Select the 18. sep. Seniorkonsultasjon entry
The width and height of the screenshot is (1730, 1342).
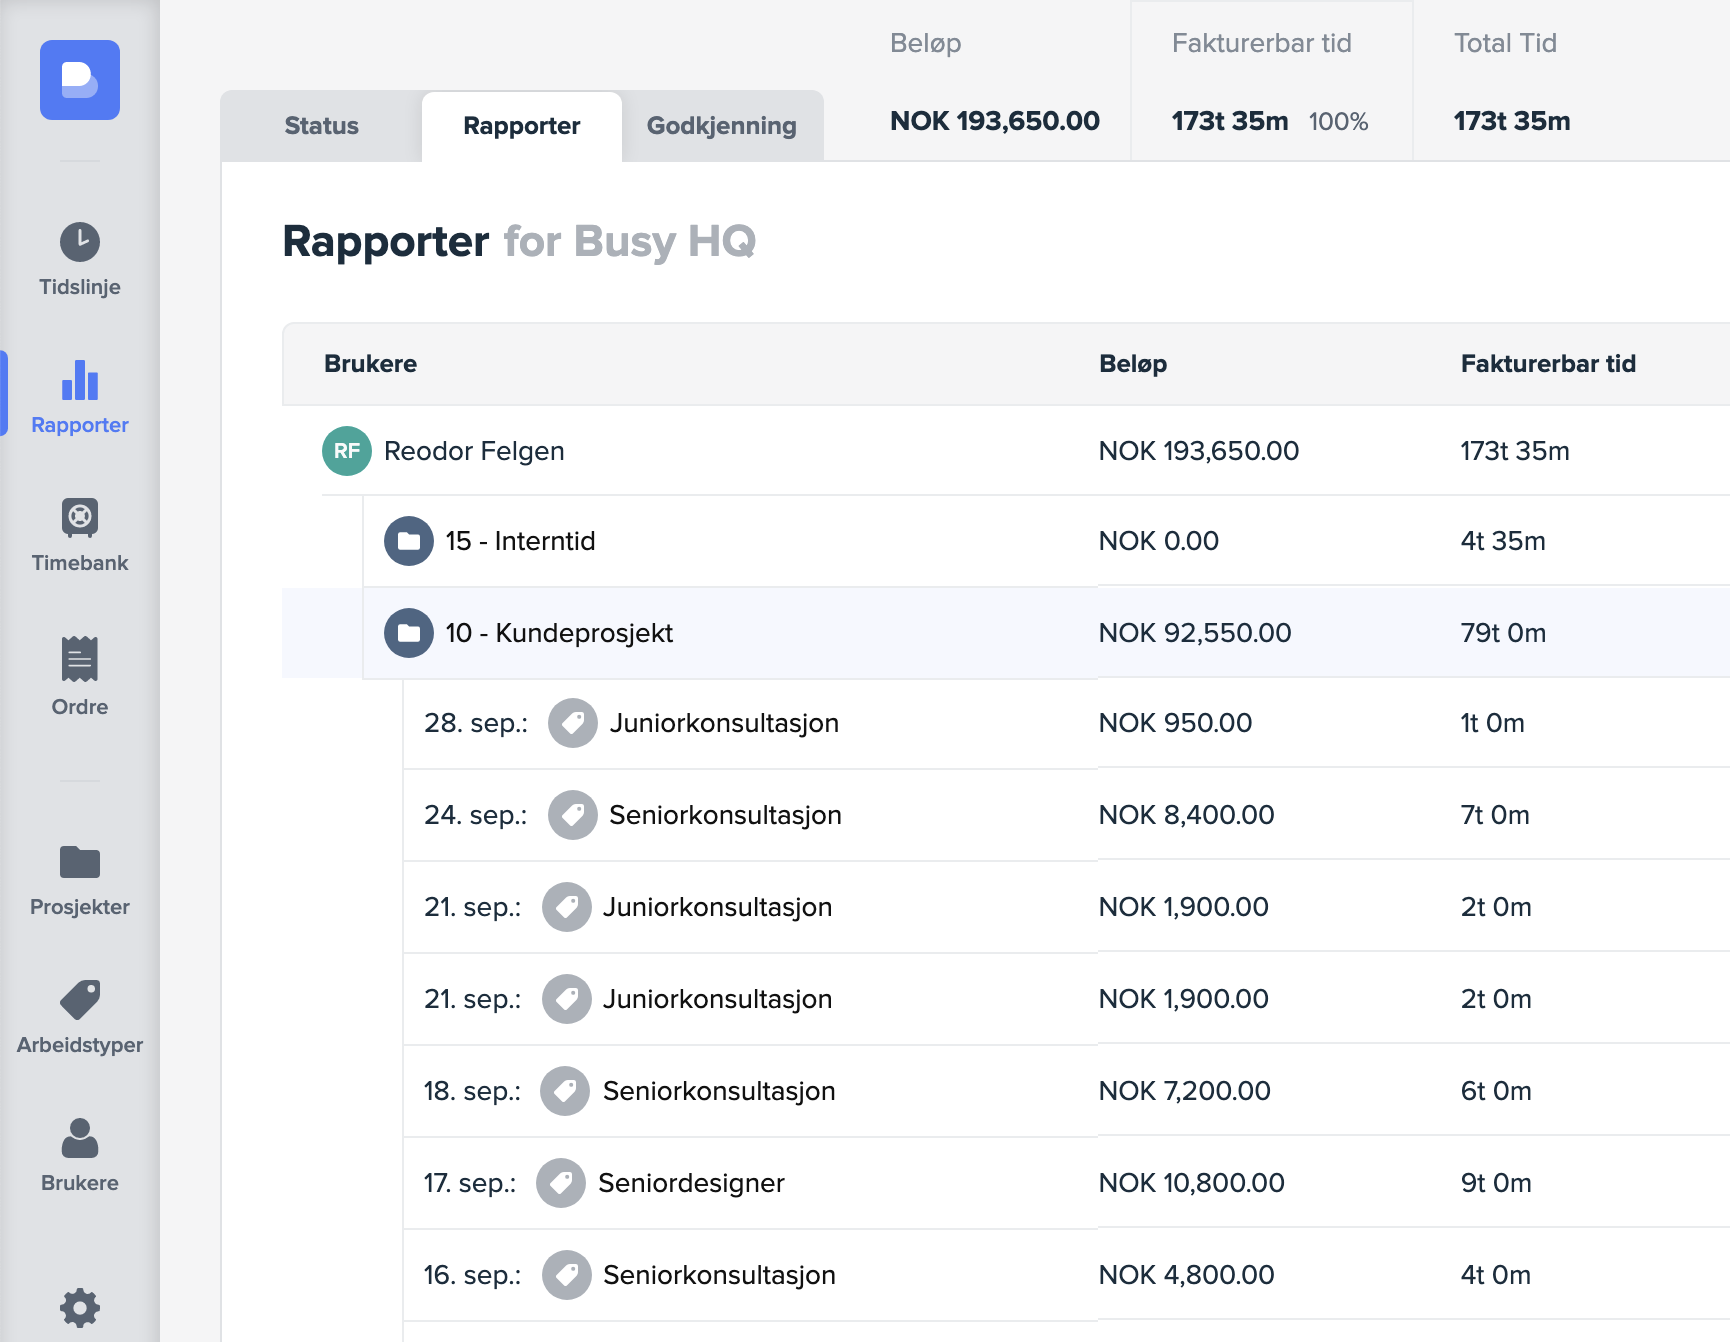[1066, 1091]
